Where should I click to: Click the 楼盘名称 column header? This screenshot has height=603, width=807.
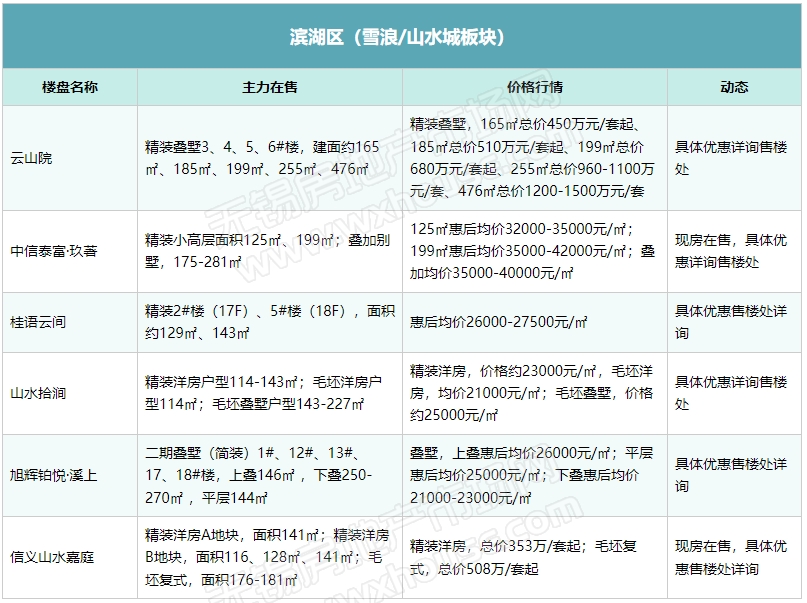tap(70, 87)
